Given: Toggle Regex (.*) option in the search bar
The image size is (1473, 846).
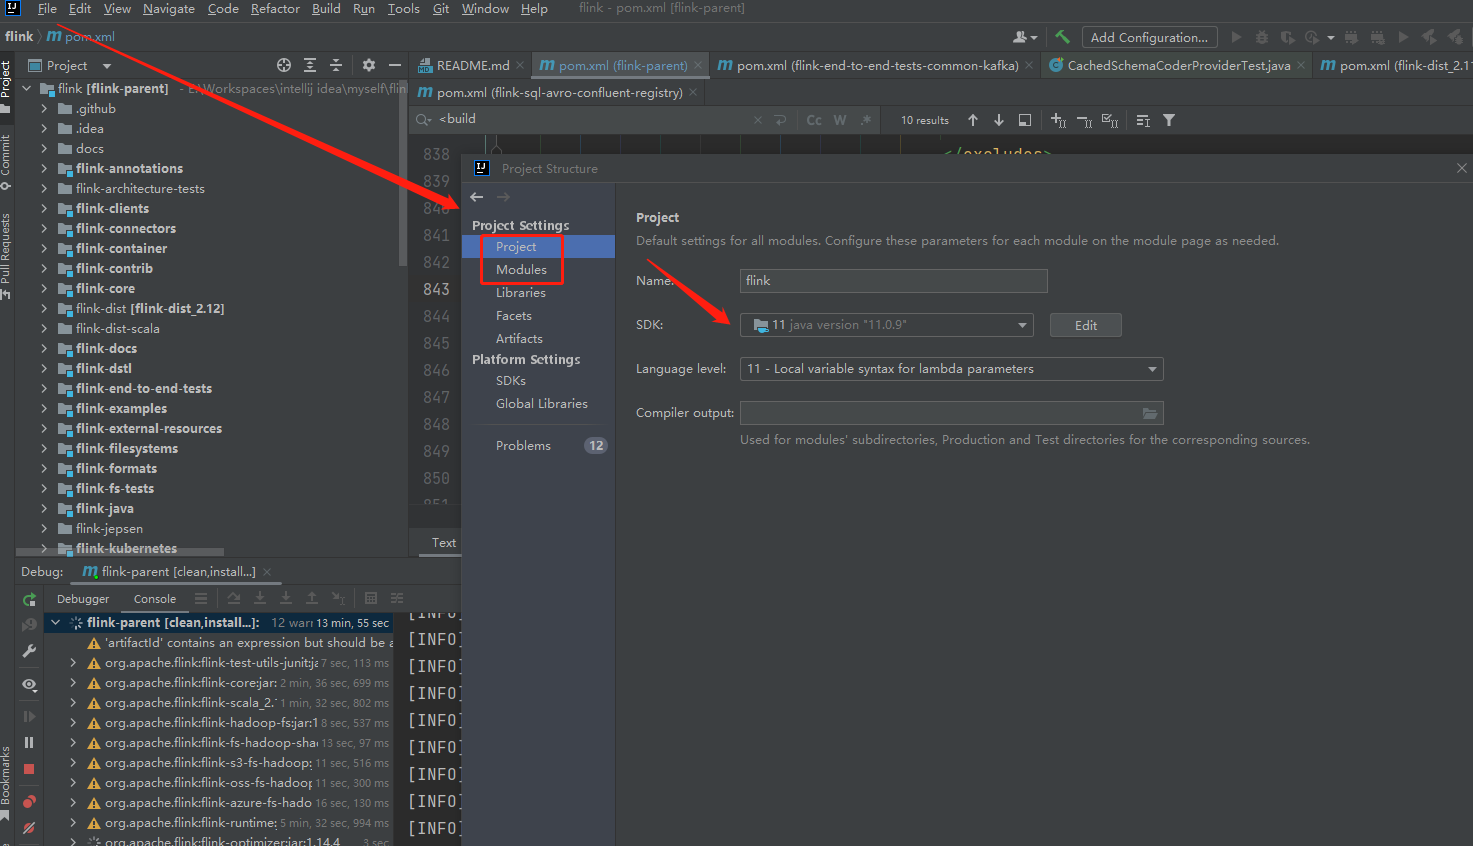Looking at the screenshot, I should pyautogui.click(x=866, y=120).
